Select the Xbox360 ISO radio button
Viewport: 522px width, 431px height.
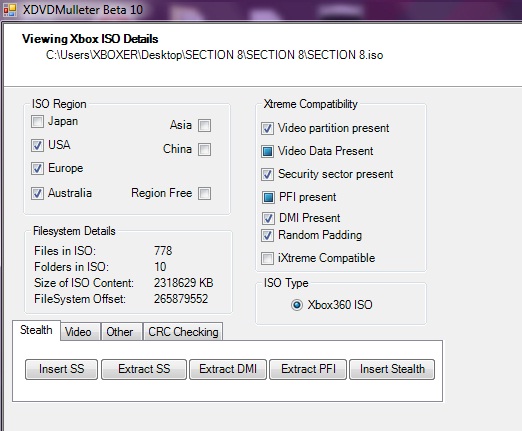click(x=297, y=305)
